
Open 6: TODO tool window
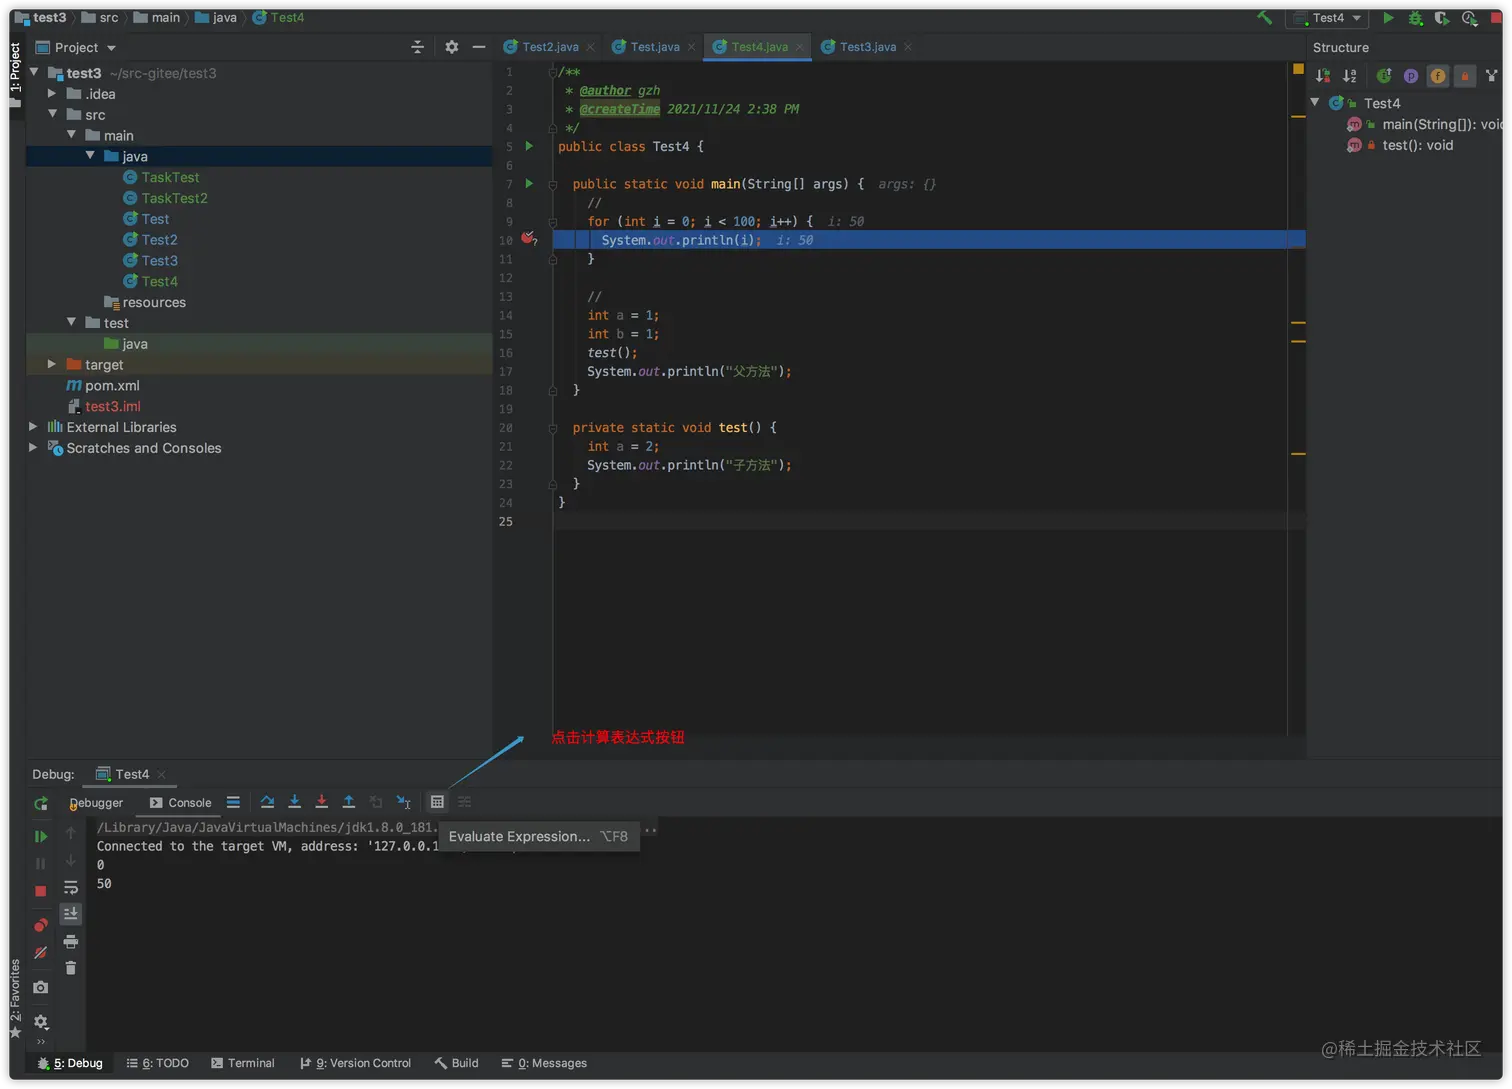[157, 1064]
